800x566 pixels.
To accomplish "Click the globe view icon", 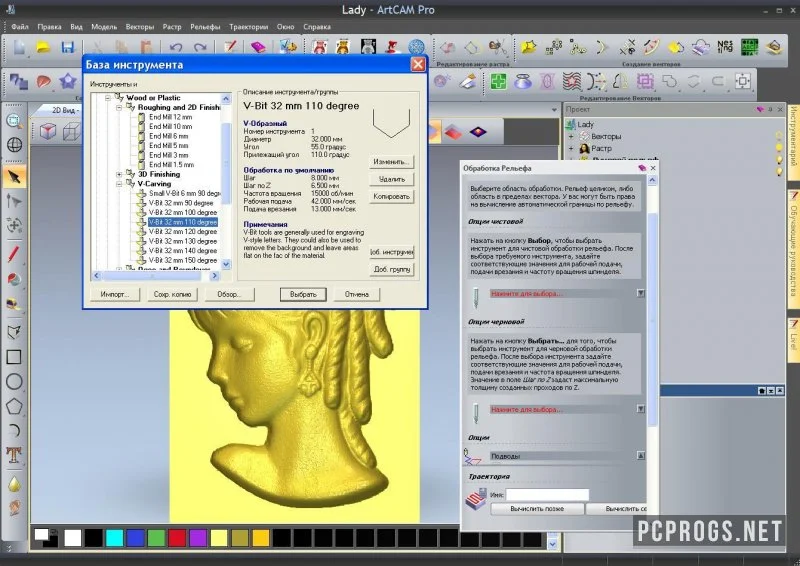I will 14,145.
